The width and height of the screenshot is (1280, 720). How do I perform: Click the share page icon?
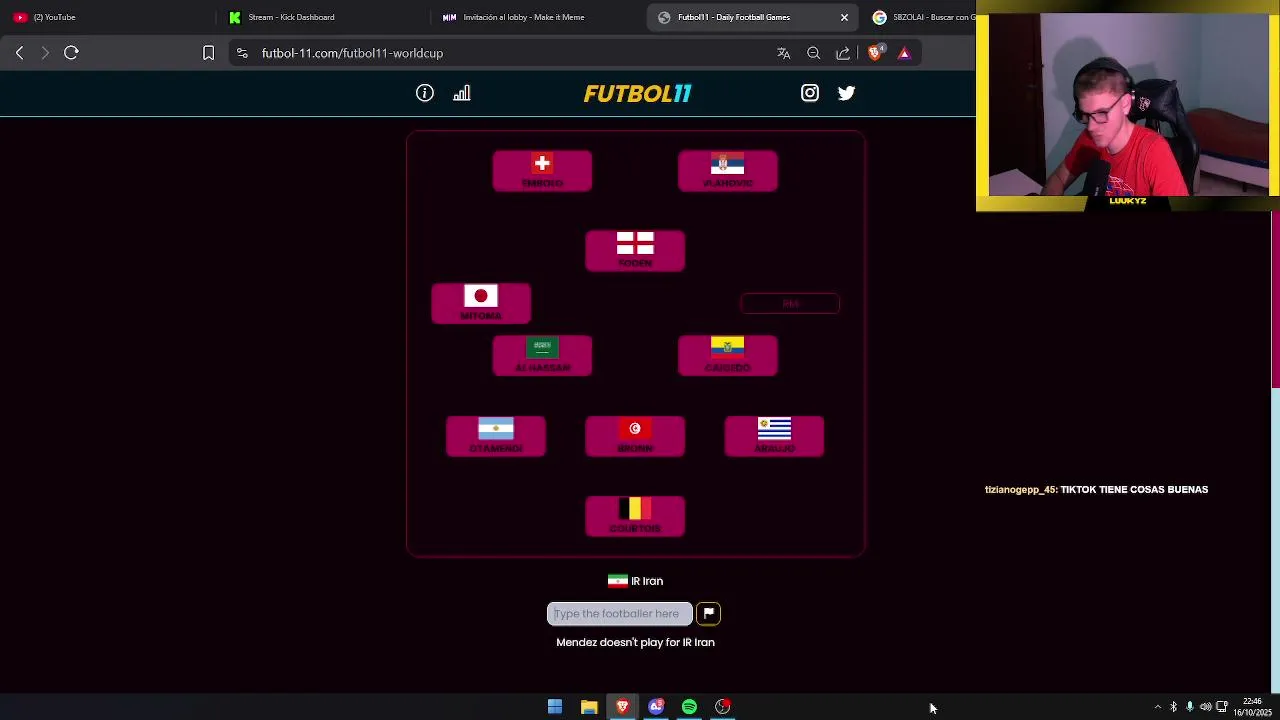click(x=843, y=53)
